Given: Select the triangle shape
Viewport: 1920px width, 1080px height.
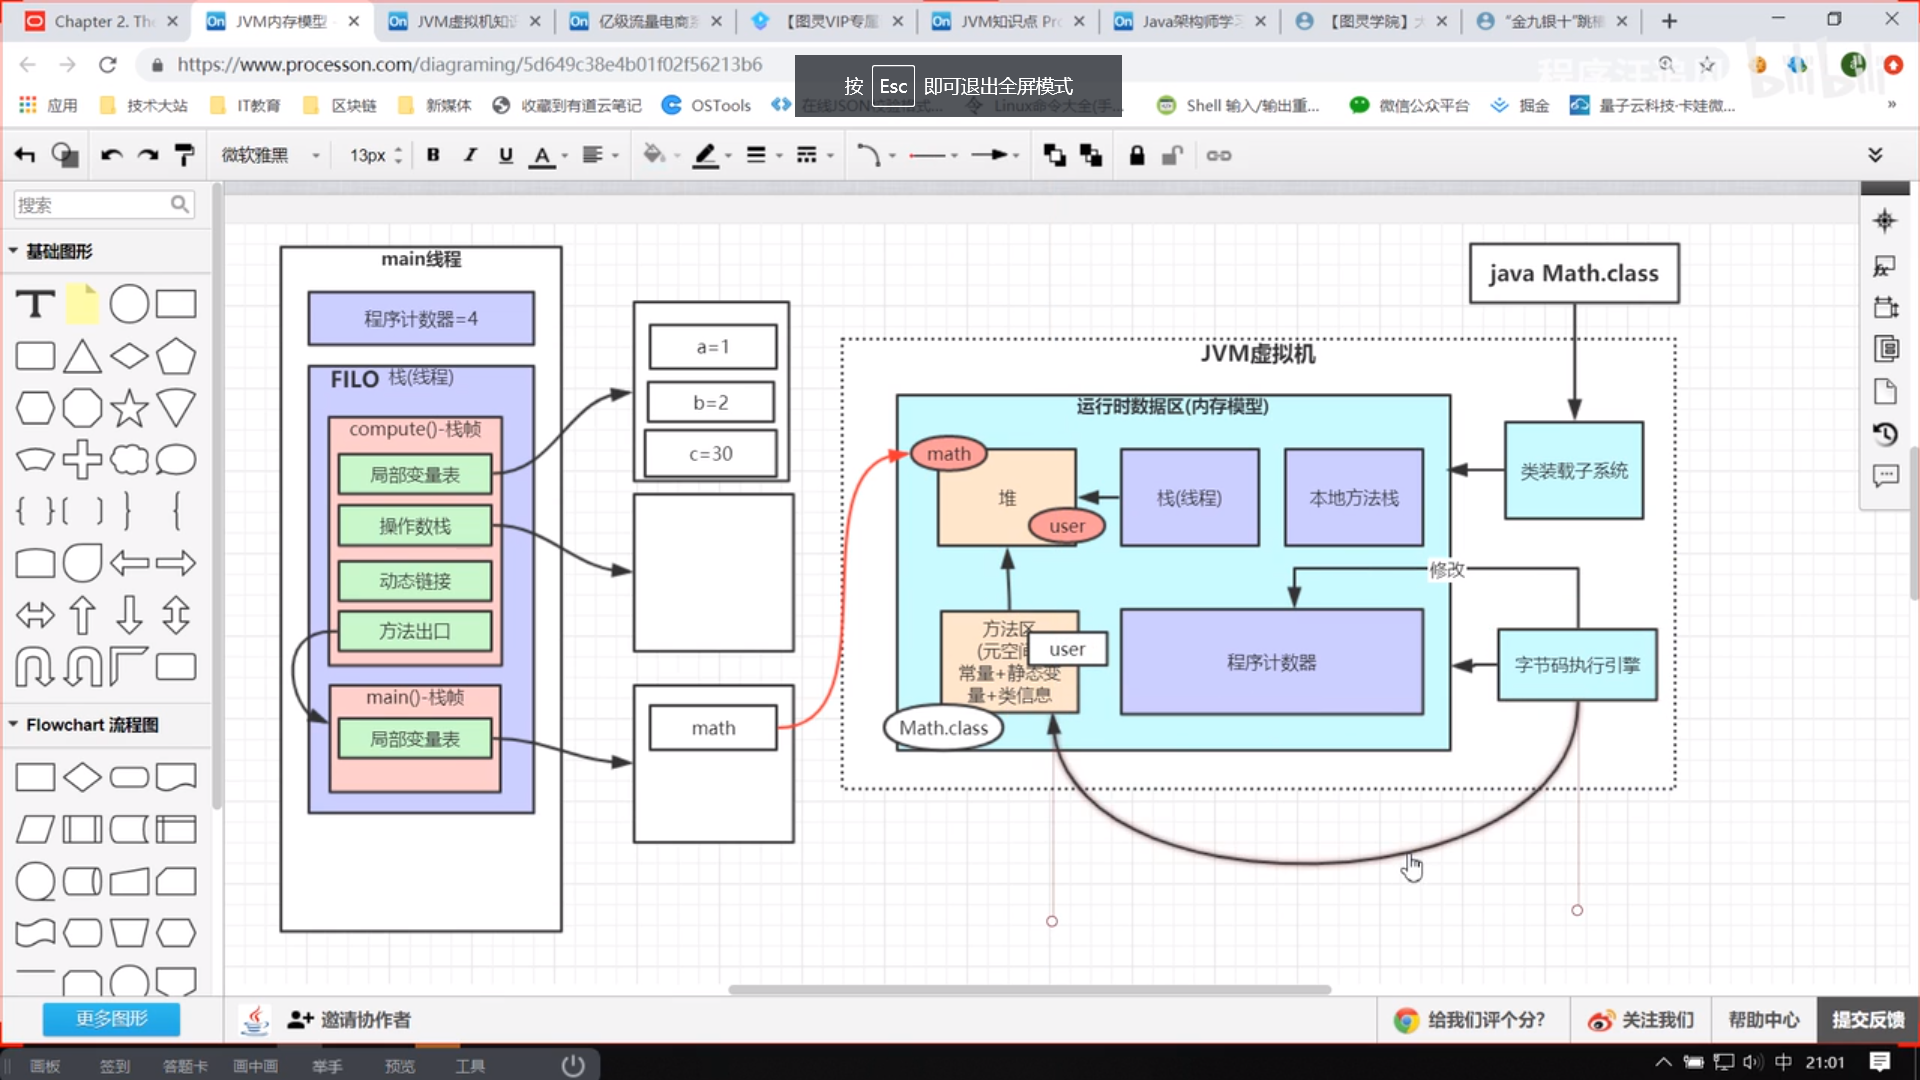Looking at the screenshot, I should (82, 357).
